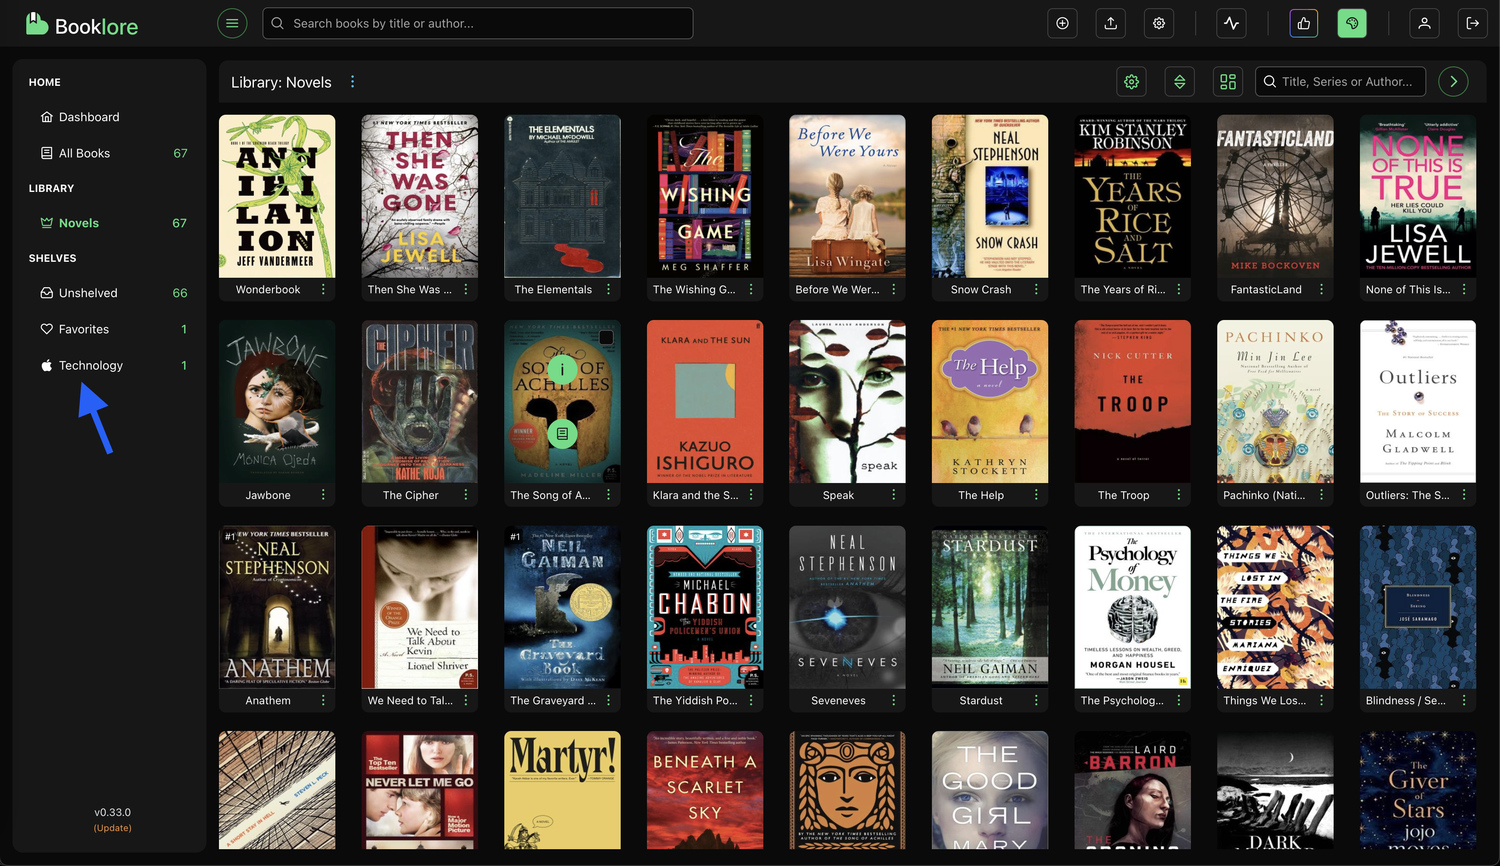The height and width of the screenshot is (866, 1500).
Task: Expand the options menu next to Library: Novels
Action: click(x=352, y=82)
